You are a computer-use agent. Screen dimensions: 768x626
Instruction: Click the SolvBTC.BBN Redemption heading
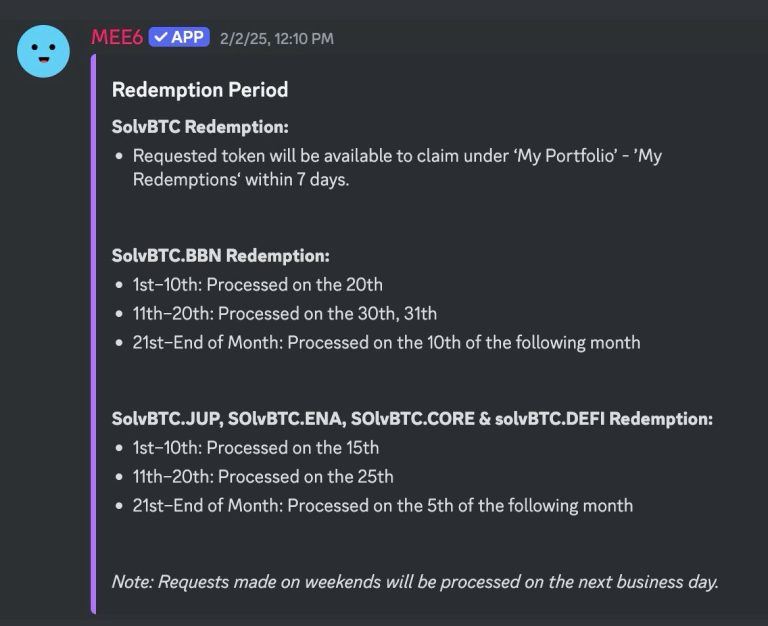pos(220,256)
